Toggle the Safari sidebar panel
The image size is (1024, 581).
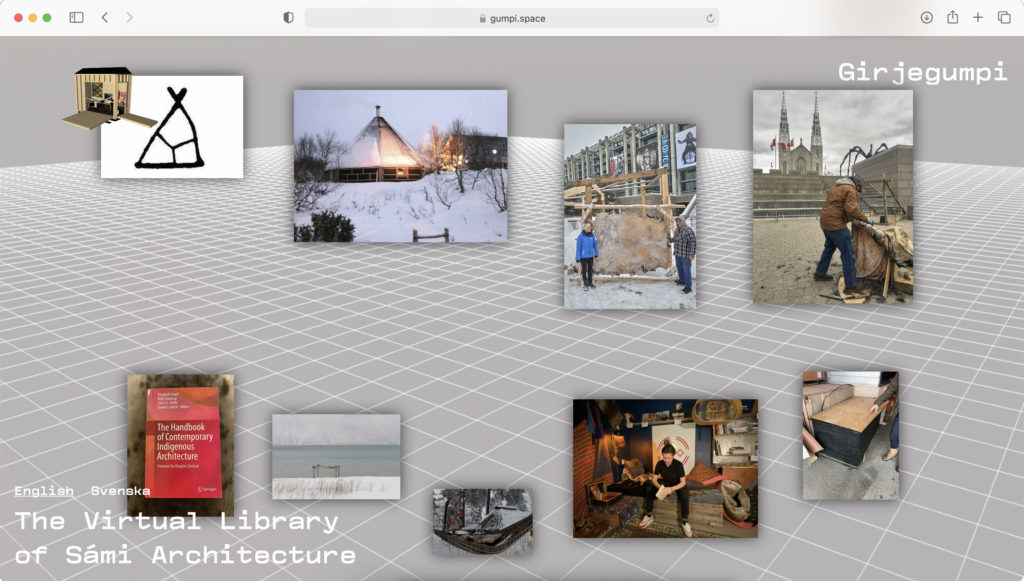pyautogui.click(x=76, y=18)
